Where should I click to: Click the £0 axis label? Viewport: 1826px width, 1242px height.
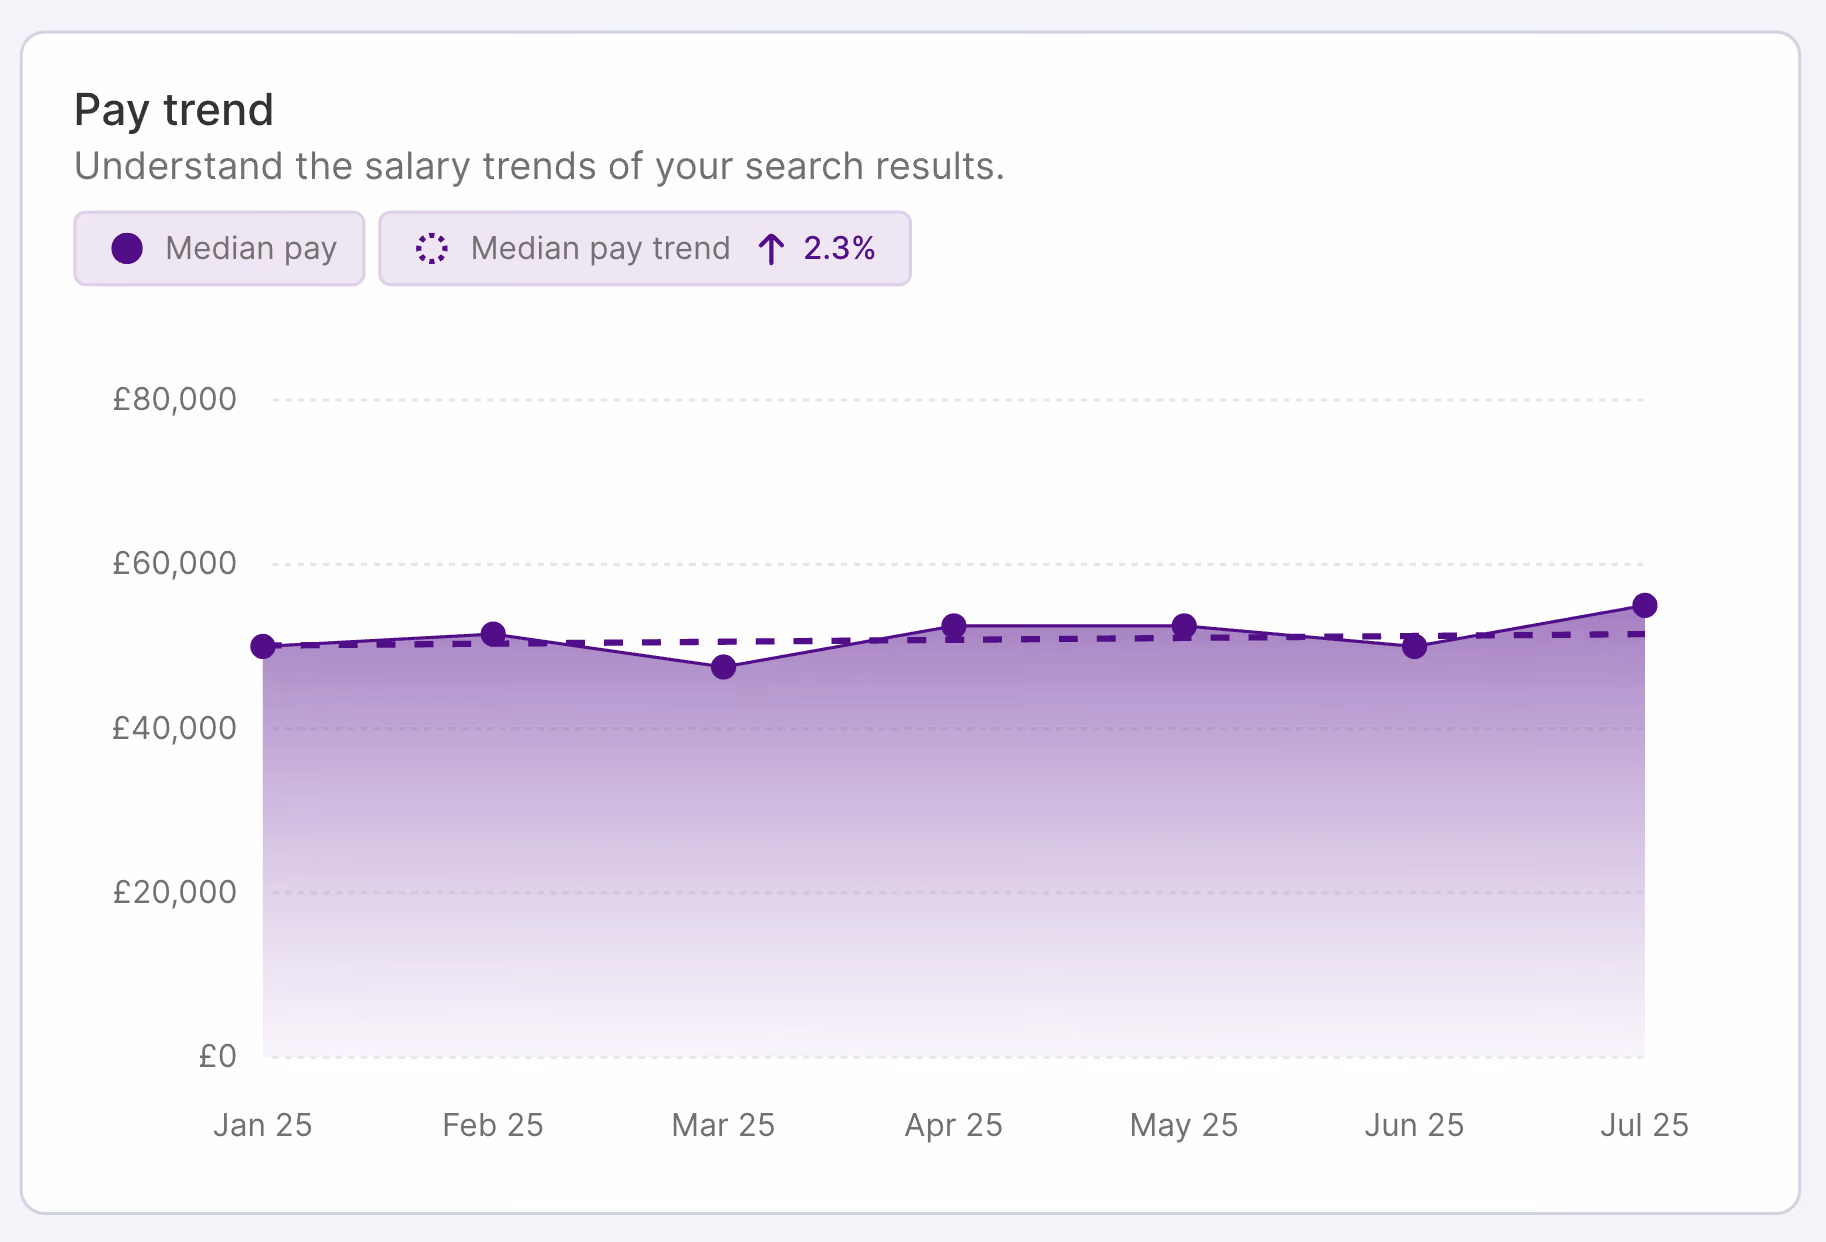tap(218, 1056)
